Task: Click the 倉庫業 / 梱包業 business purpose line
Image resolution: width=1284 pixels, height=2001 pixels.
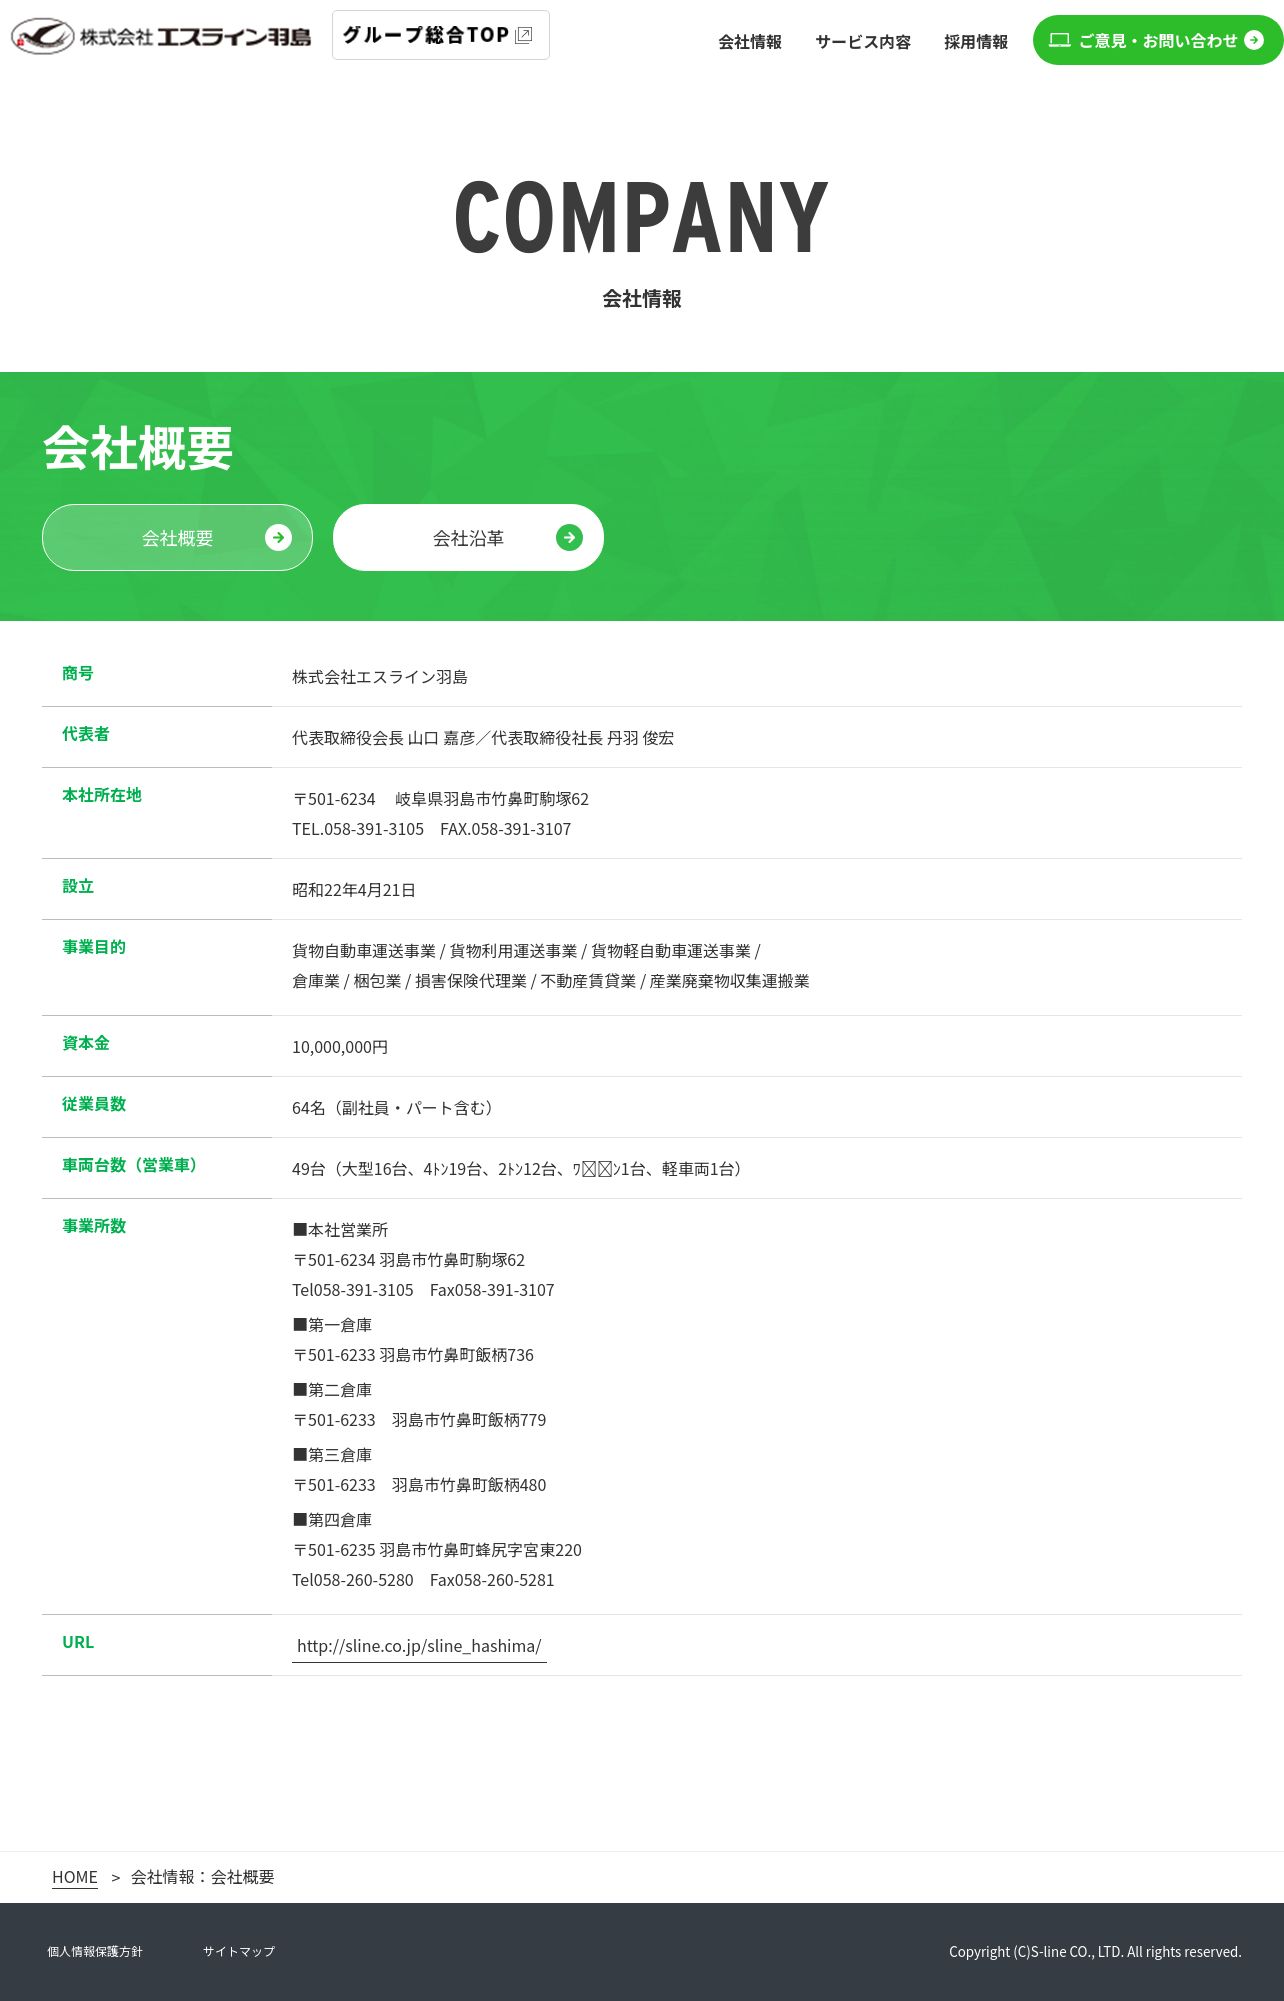Action: [x=551, y=981]
